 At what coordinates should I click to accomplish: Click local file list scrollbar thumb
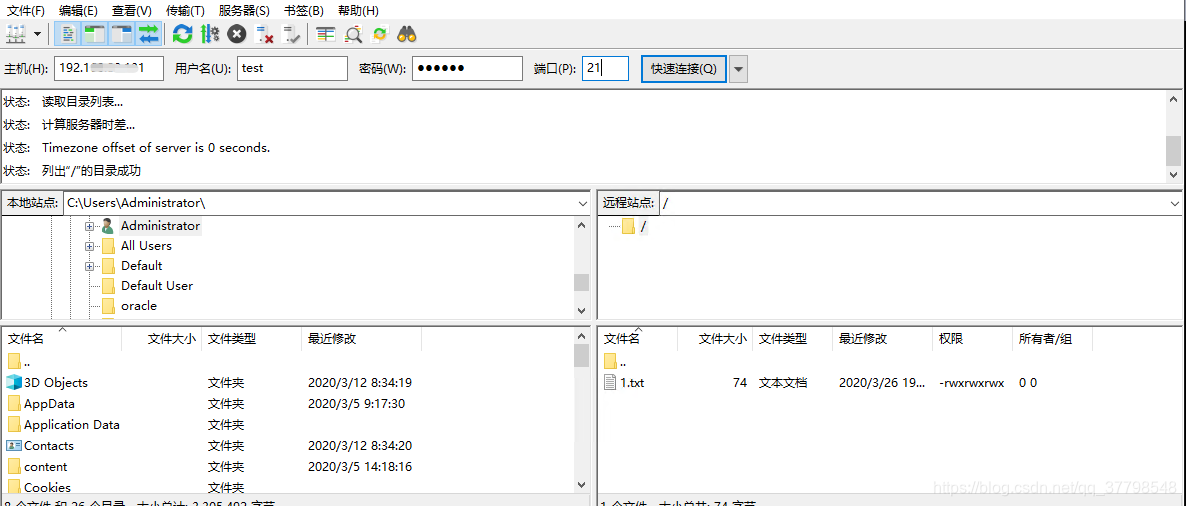(x=581, y=355)
